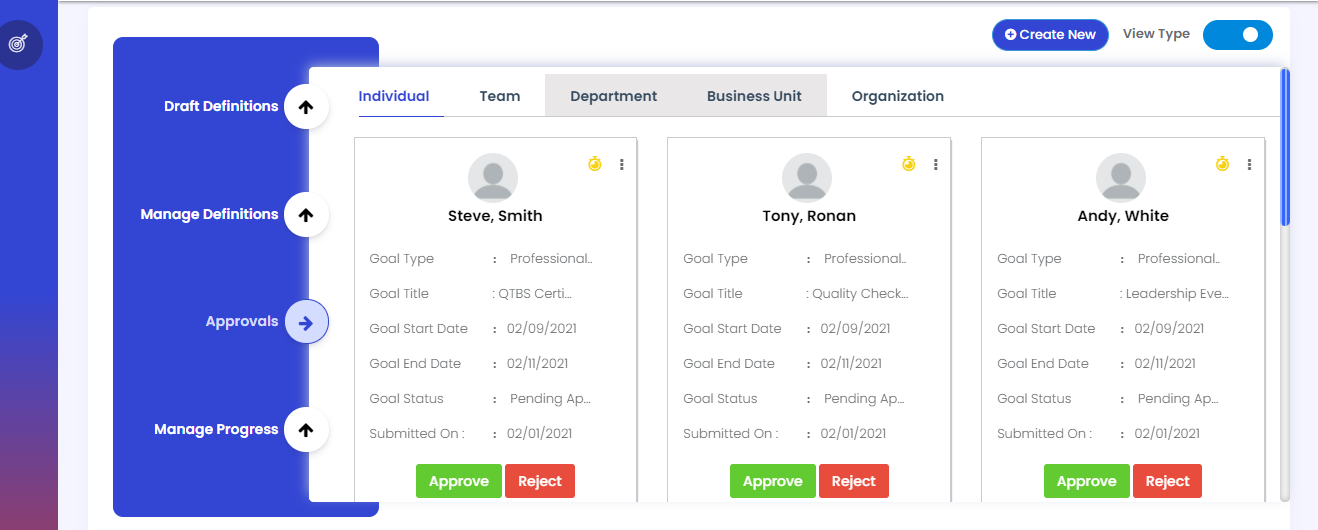Approve Steve Smith's goal
This screenshot has width=1318, height=530.
[458, 481]
